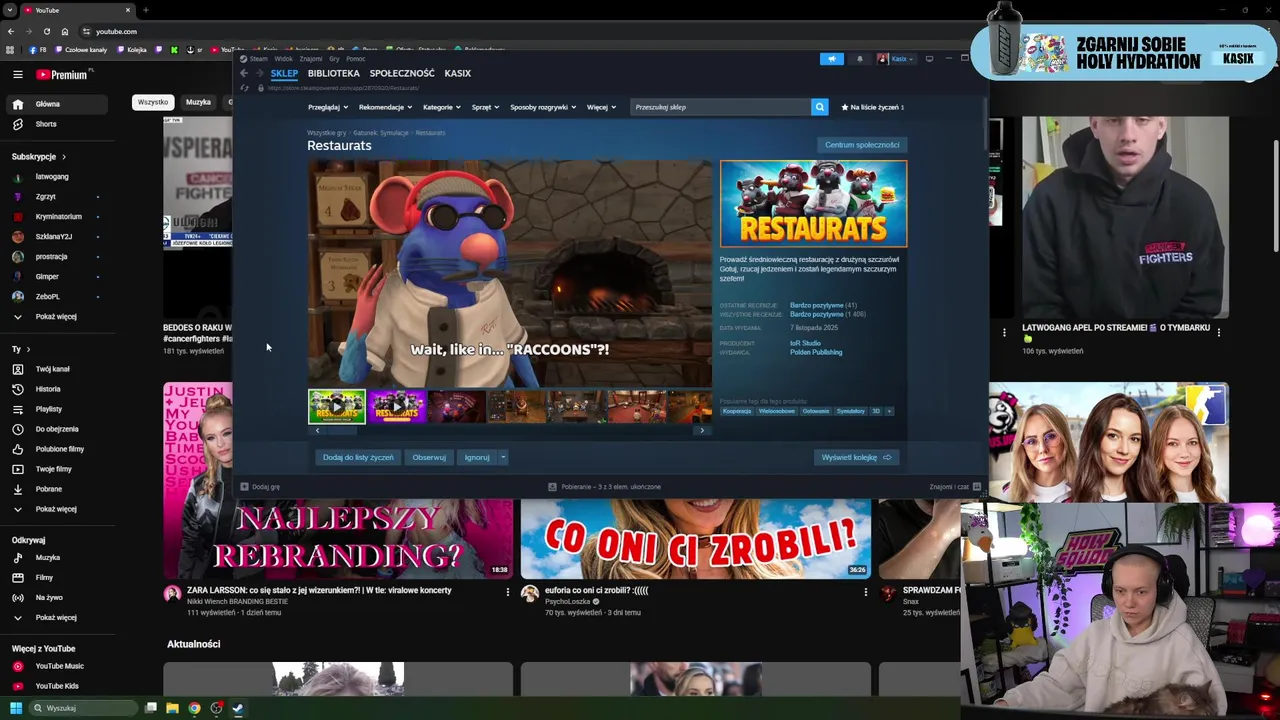Select Wszystko filter chip on YouTube
Image resolution: width=1280 pixels, height=720 pixels.
pyautogui.click(x=153, y=102)
